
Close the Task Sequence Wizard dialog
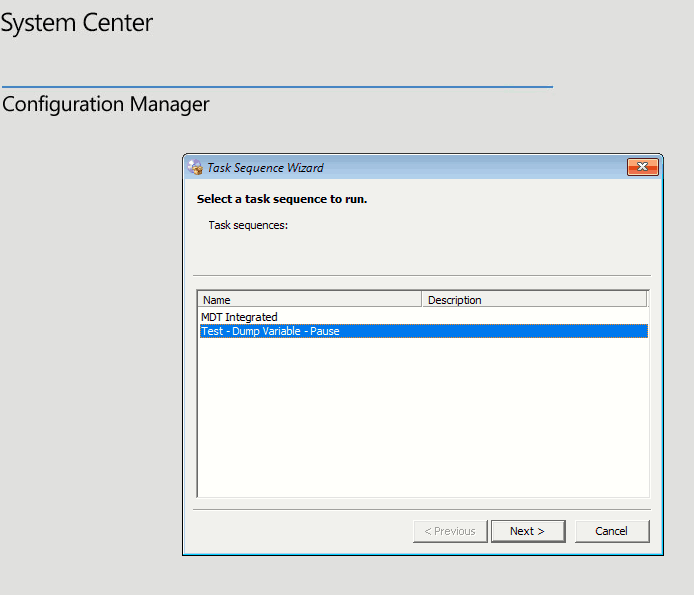pyautogui.click(x=643, y=167)
